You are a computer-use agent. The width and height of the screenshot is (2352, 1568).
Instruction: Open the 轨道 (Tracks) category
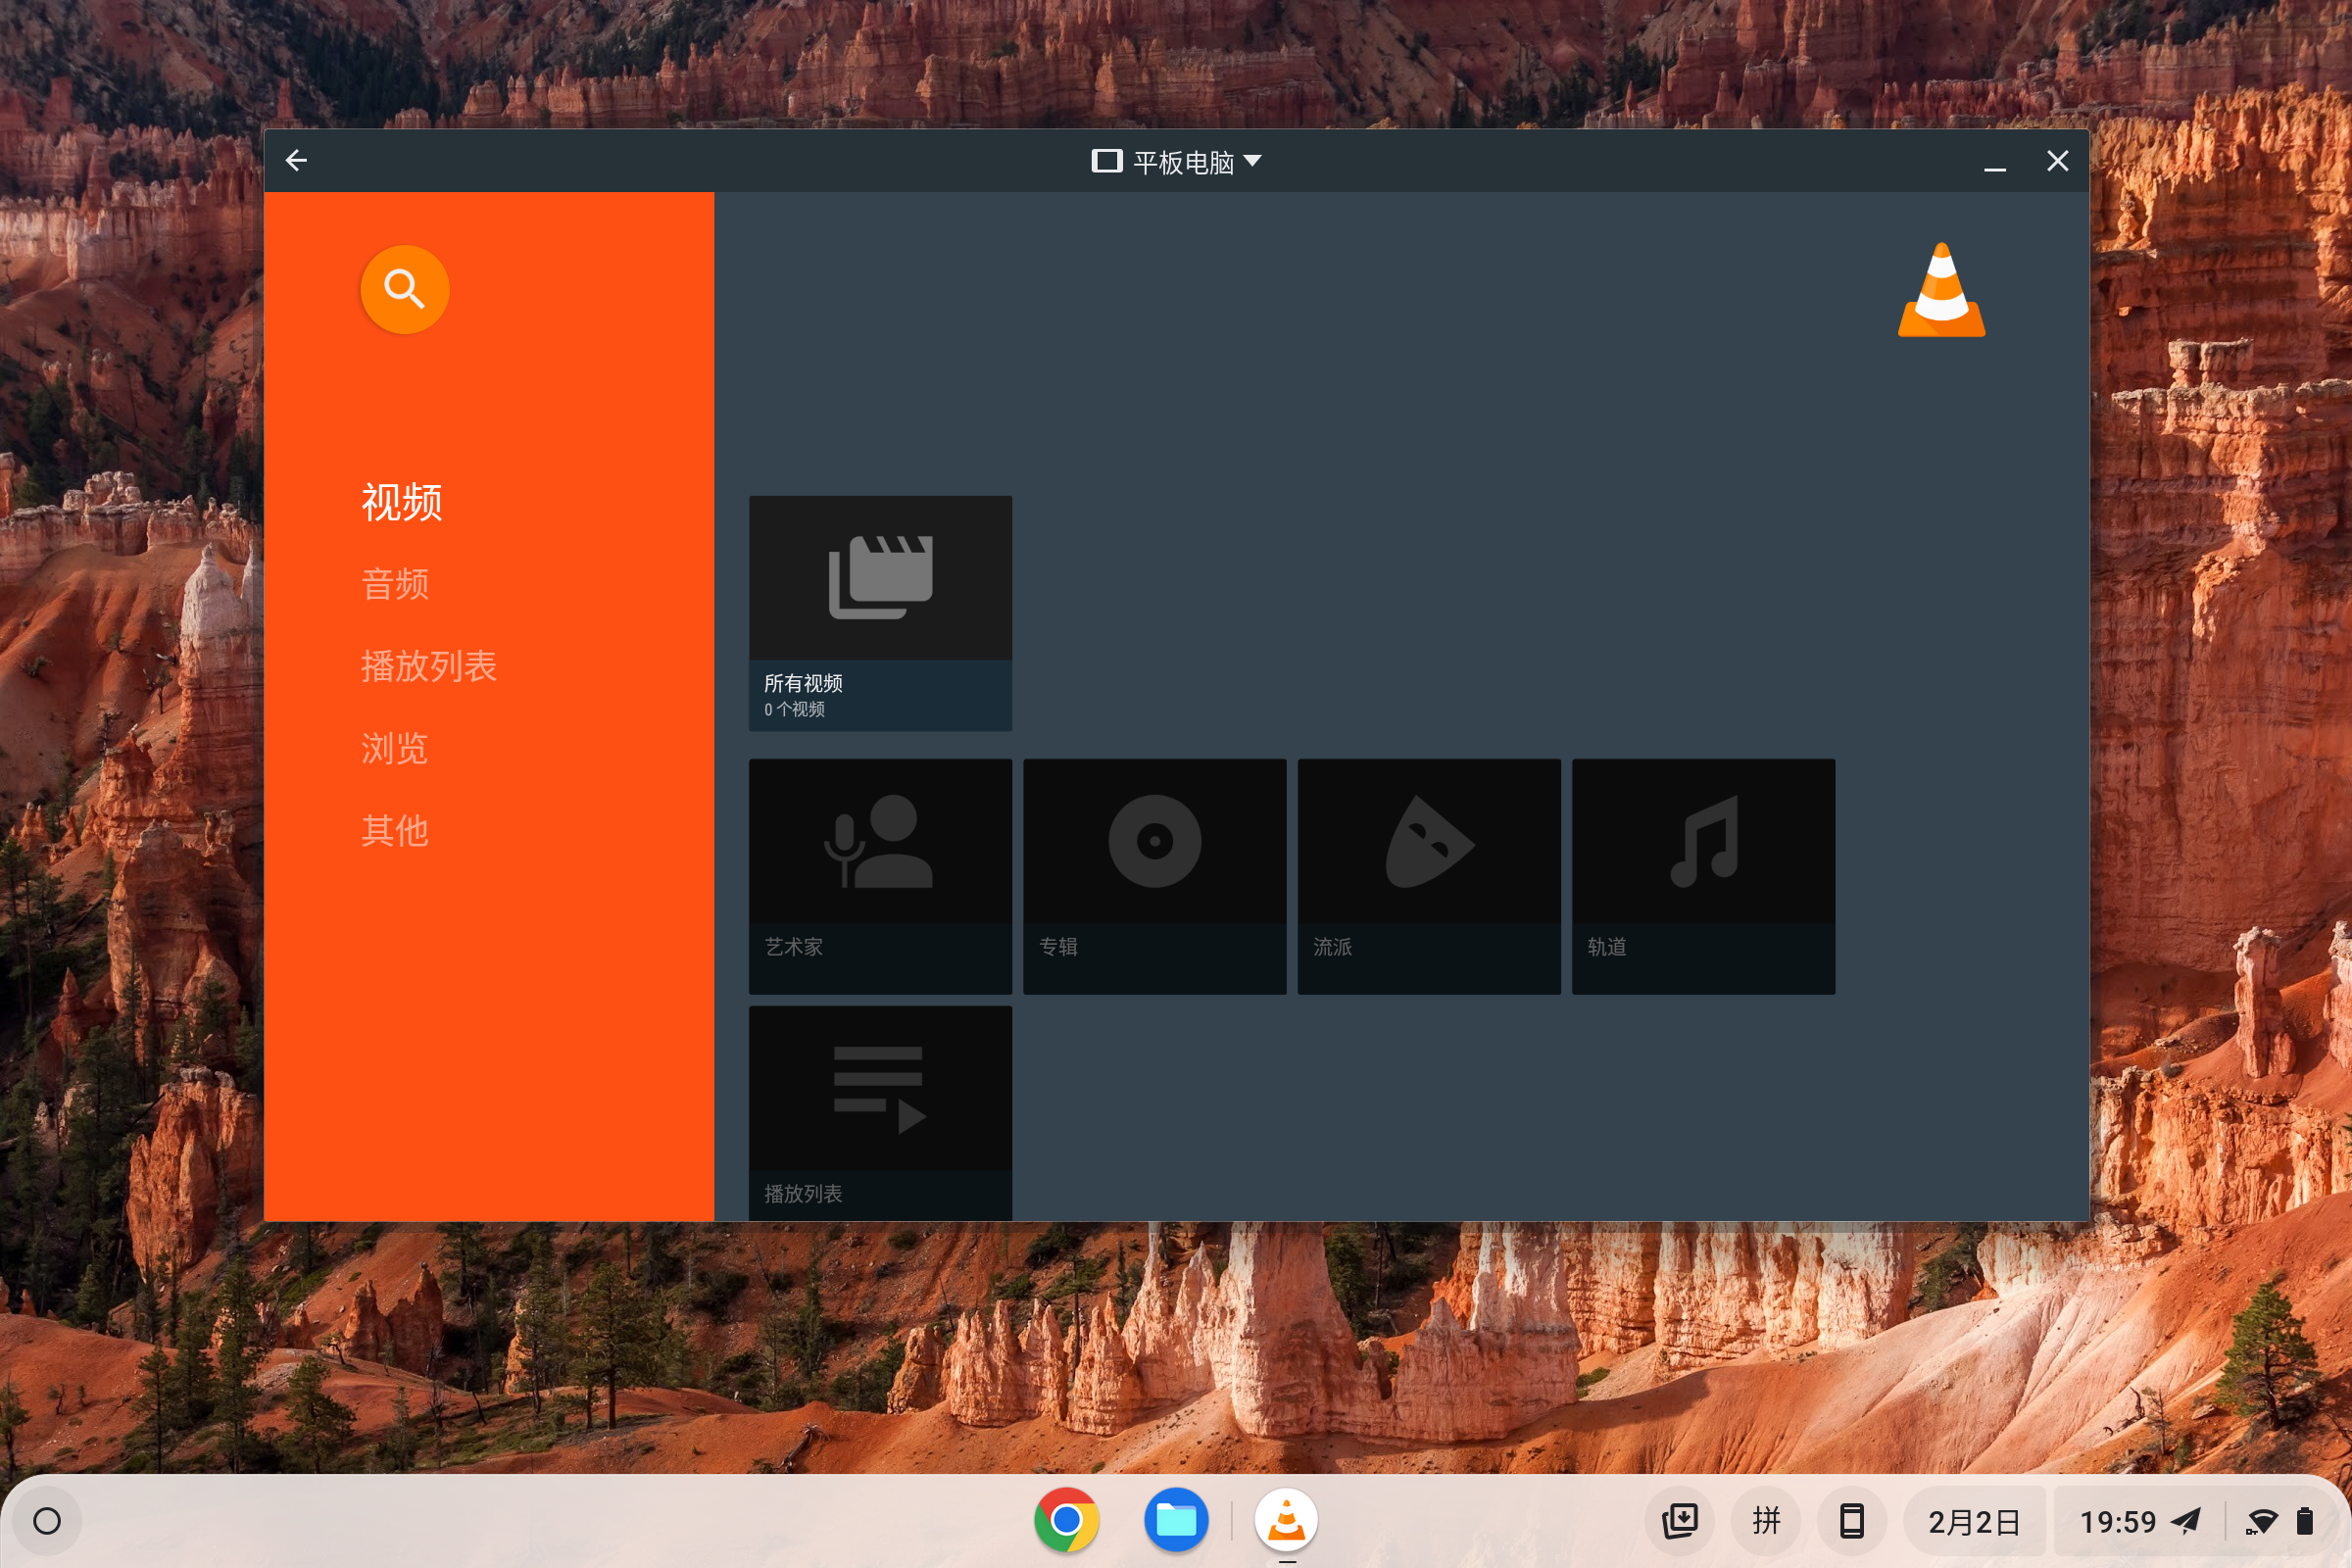pos(1703,875)
